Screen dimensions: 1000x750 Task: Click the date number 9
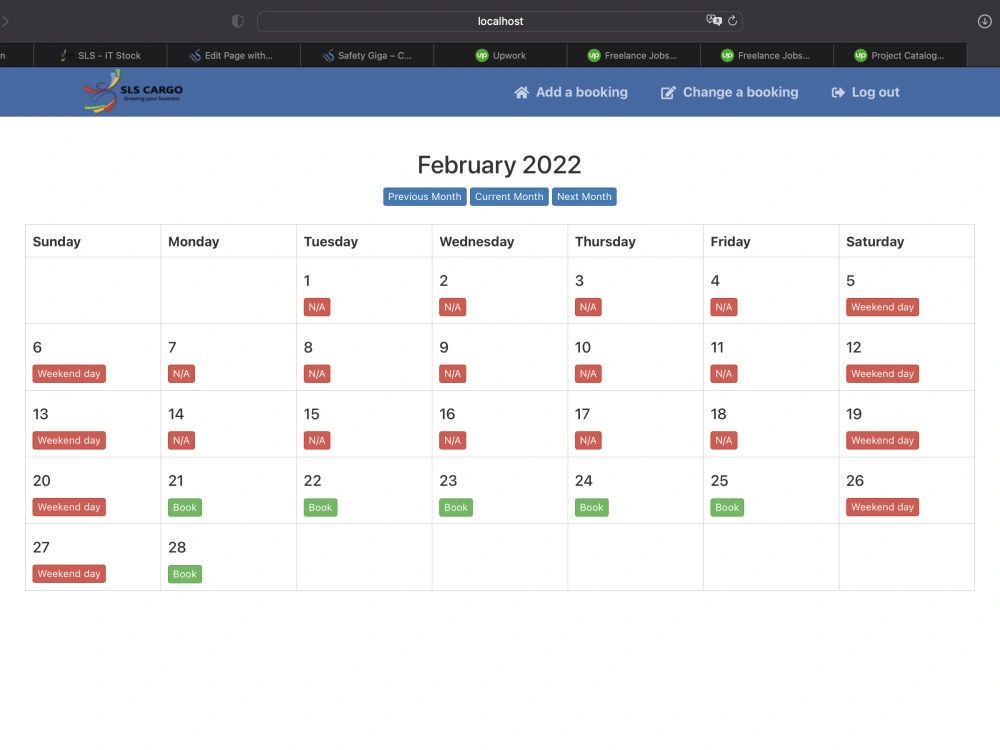(444, 348)
